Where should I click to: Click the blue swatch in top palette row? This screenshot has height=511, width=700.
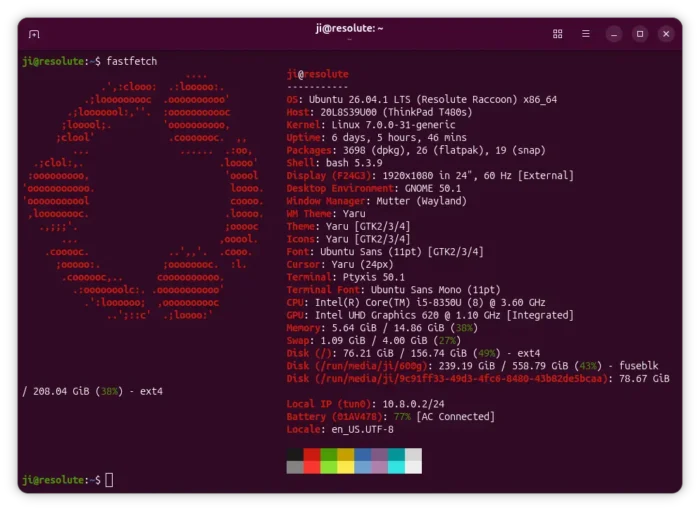pyautogui.click(x=362, y=454)
